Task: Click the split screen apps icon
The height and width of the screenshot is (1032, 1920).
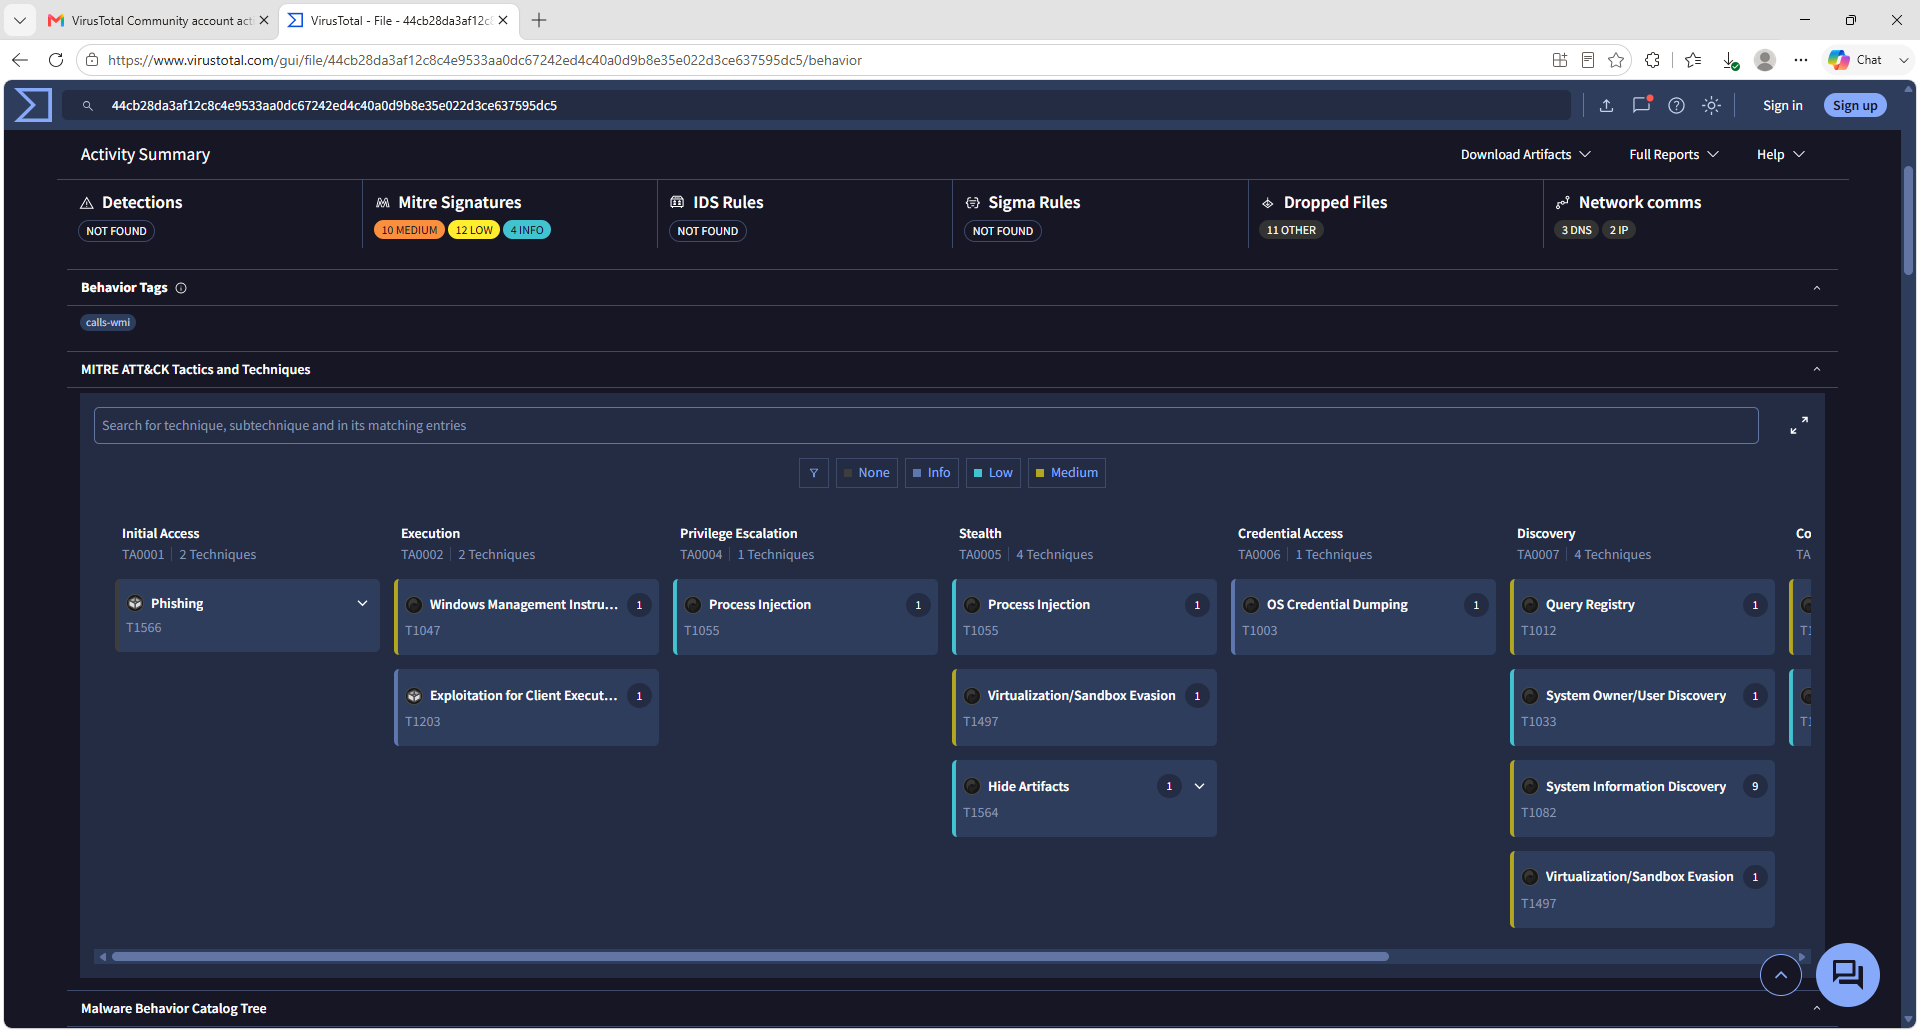Action: click(x=1560, y=60)
